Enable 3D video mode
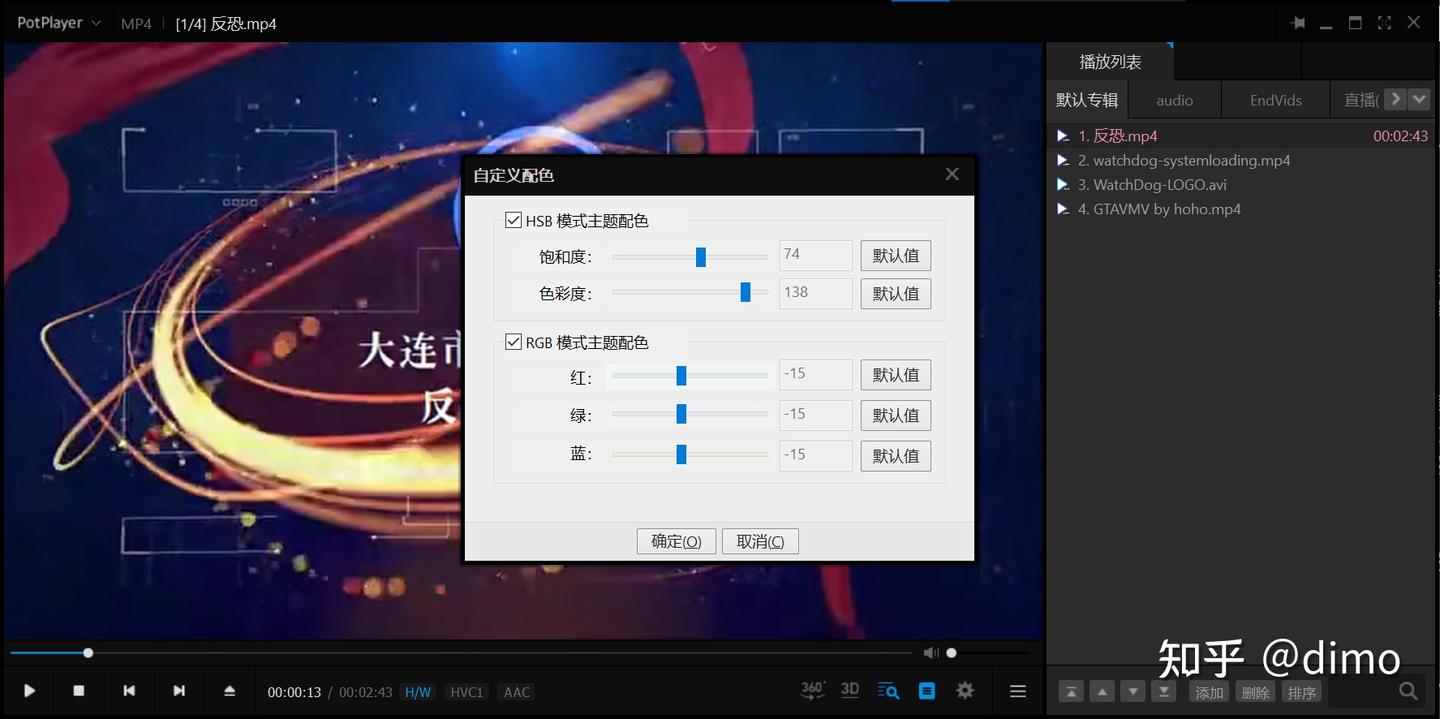1440x719 pixels. 849,690
